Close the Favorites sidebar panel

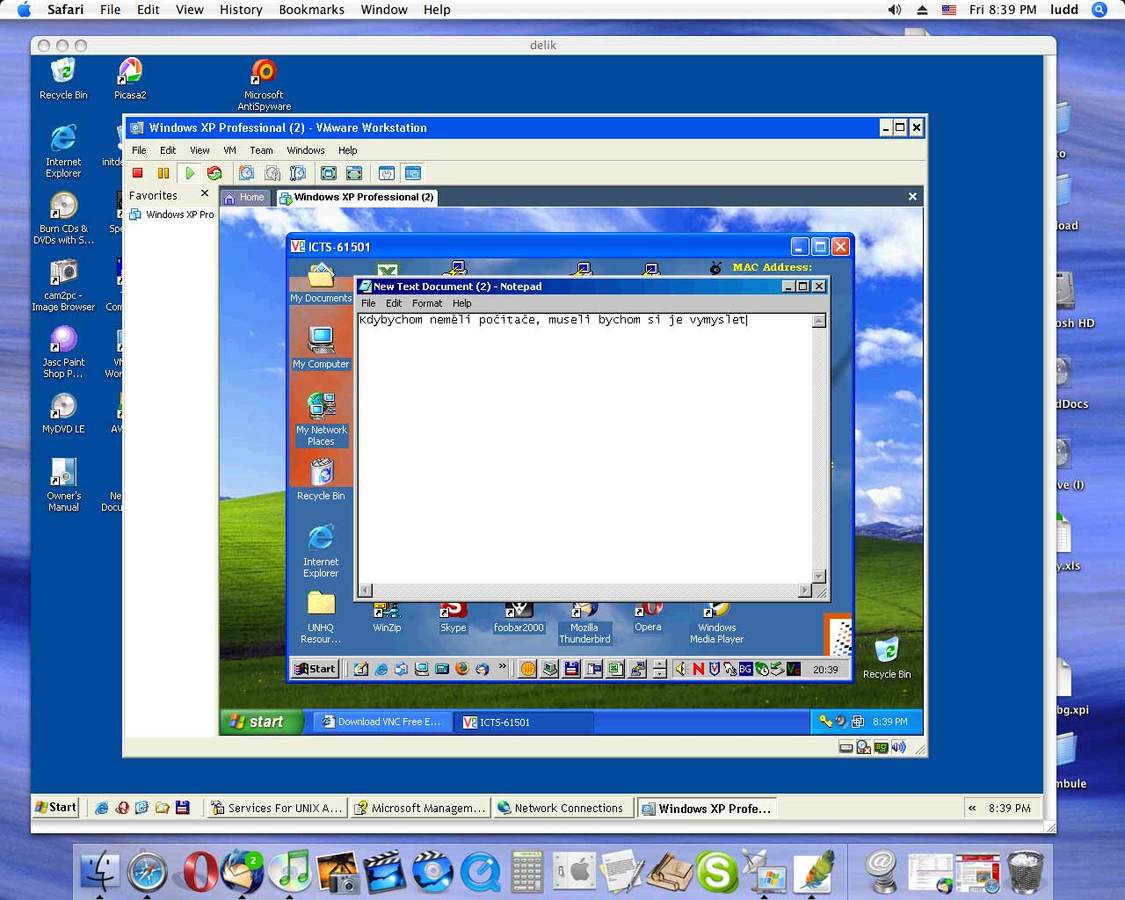(x=204, y=194)
